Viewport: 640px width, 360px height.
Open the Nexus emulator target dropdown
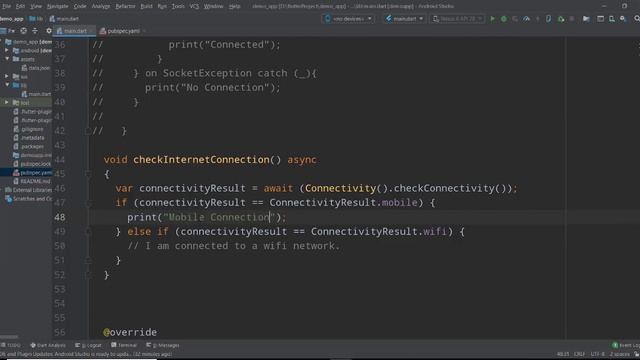coord(458,19)
